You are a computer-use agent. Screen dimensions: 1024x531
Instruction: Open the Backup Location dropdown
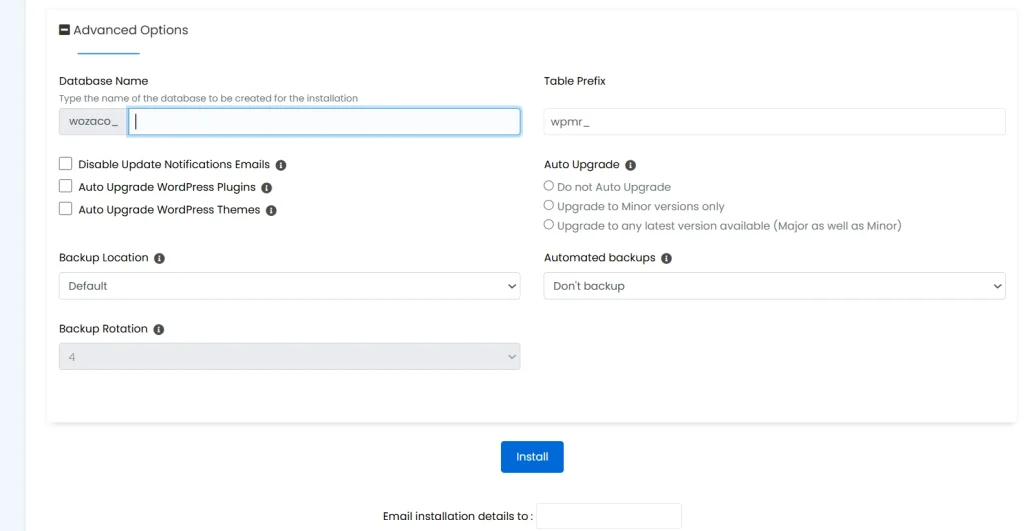(289, 286)
